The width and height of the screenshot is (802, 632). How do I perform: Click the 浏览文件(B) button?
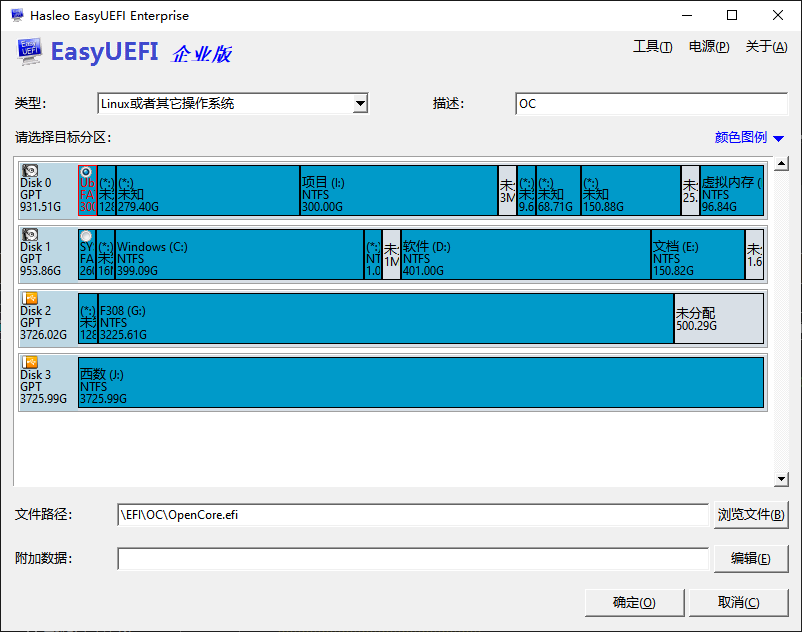pyautogui.click(x=751, y=514)
